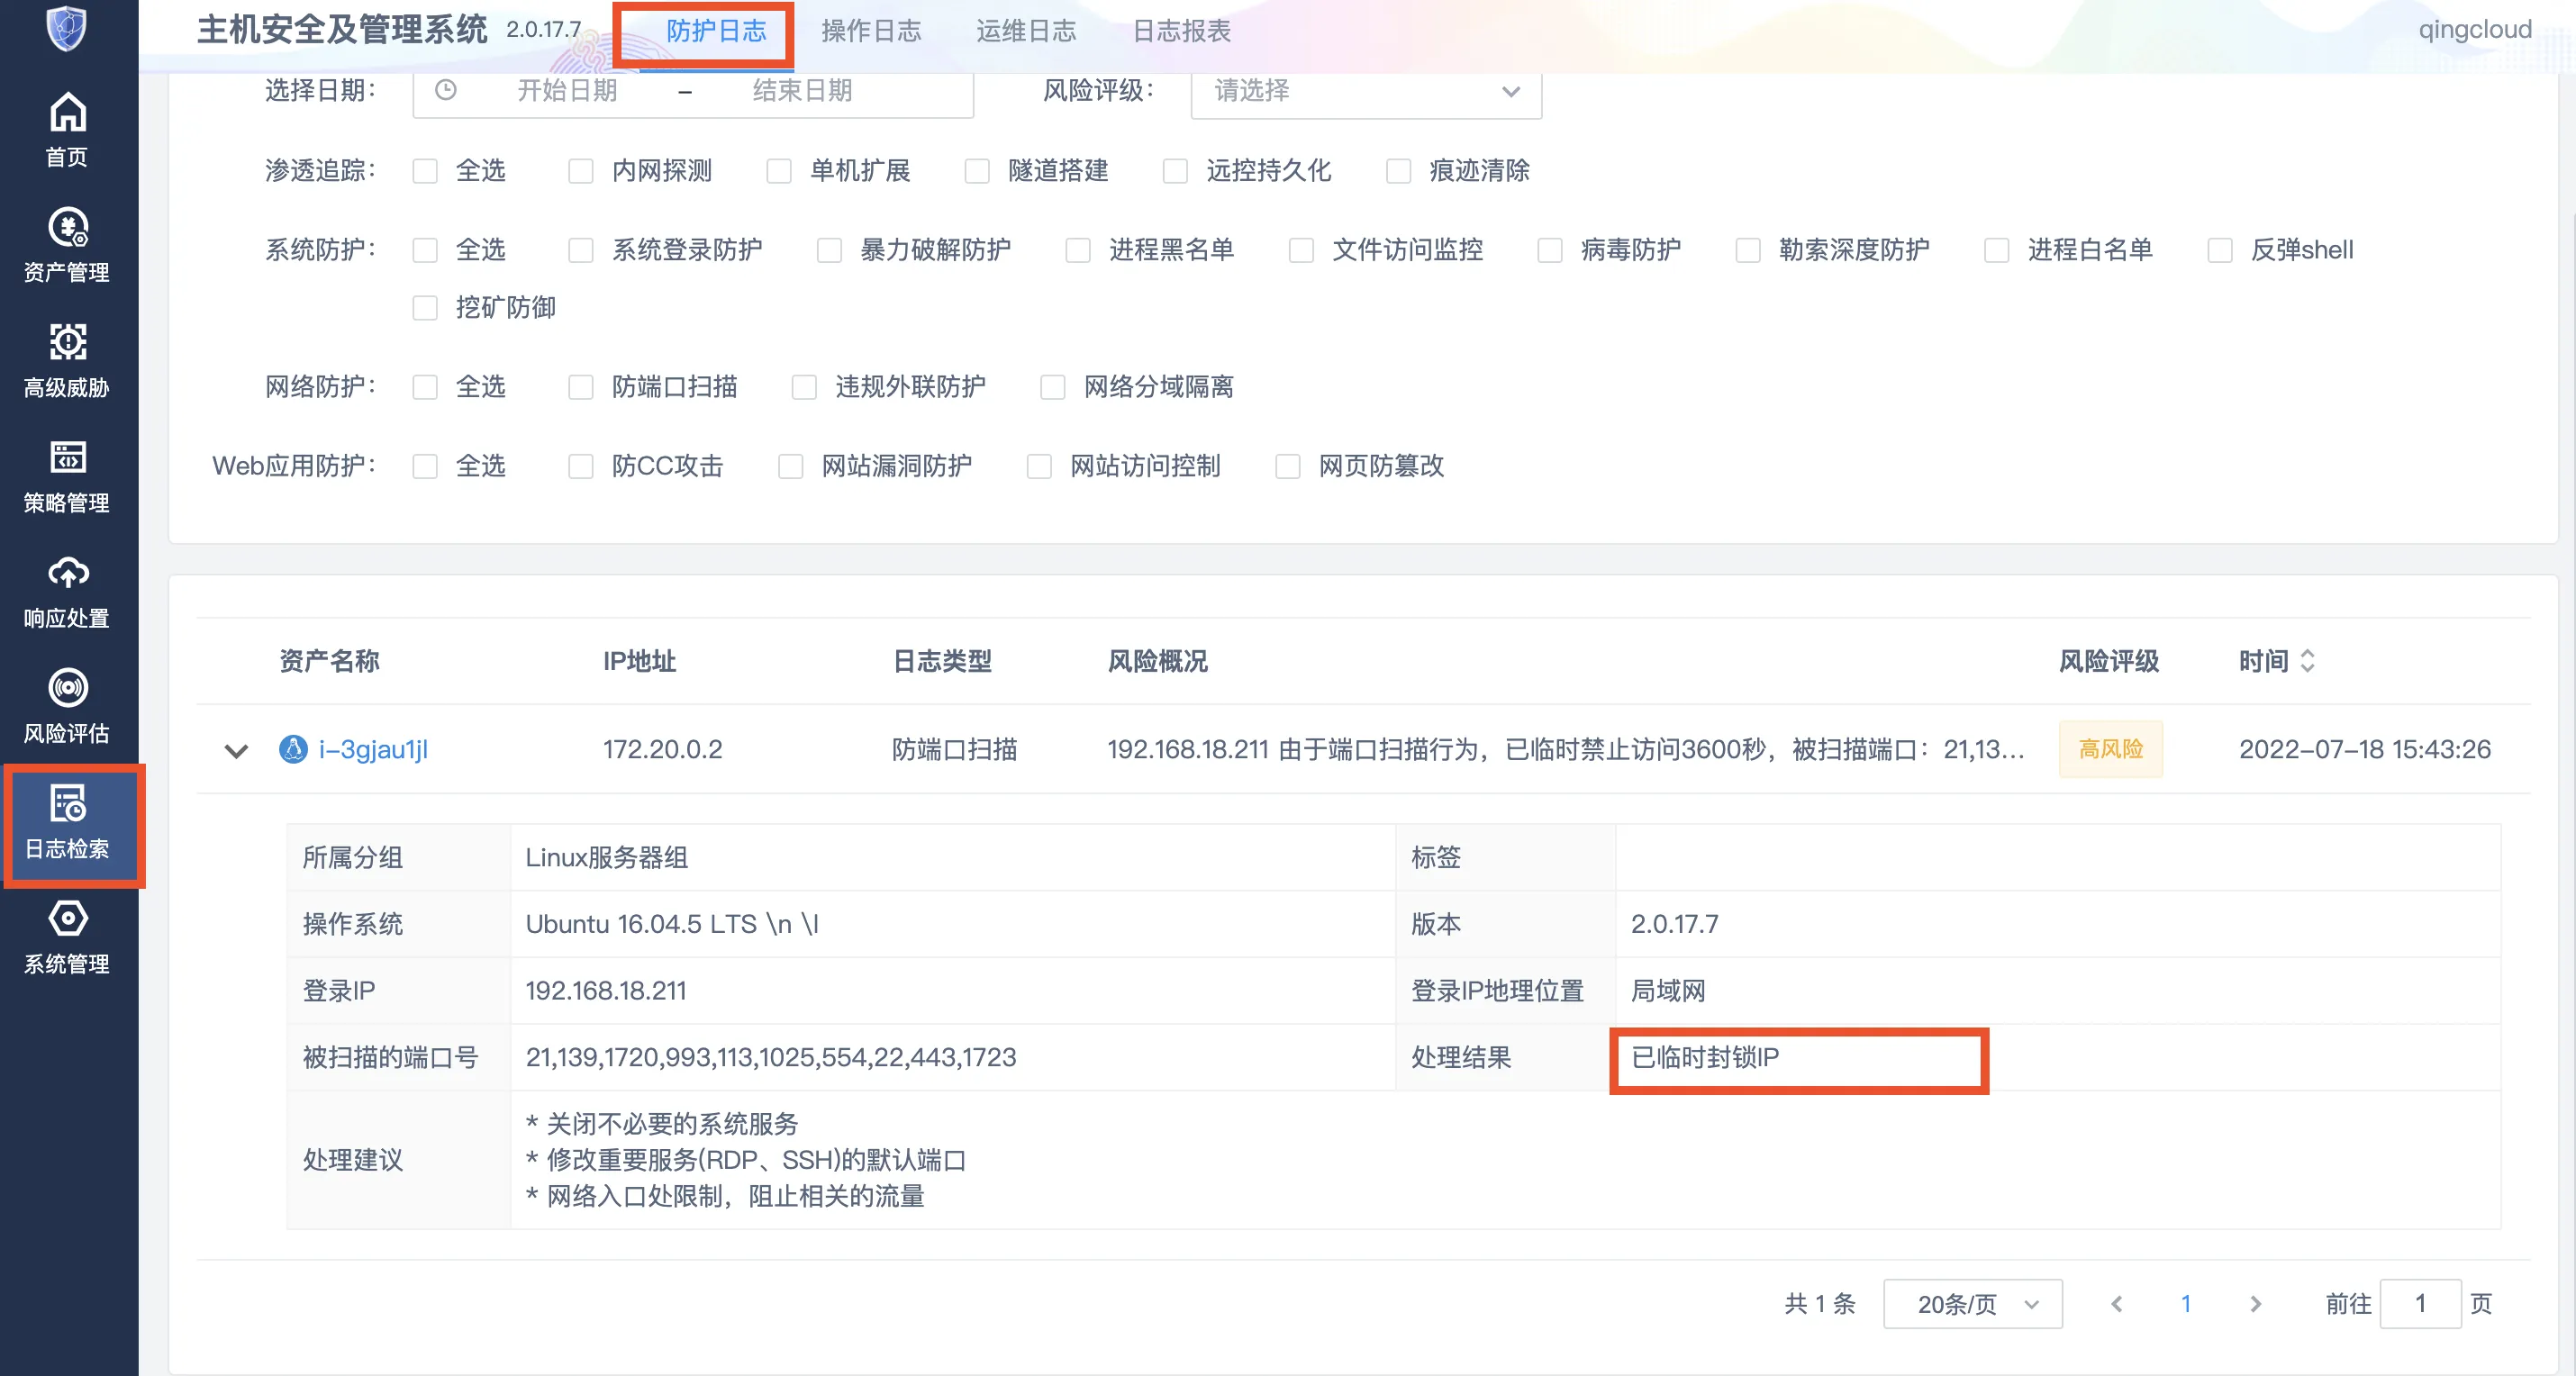This screenshot has height=1376, width=2576.
Task: Enable the 内网探测 checkbox
Action: pos(581,171)
